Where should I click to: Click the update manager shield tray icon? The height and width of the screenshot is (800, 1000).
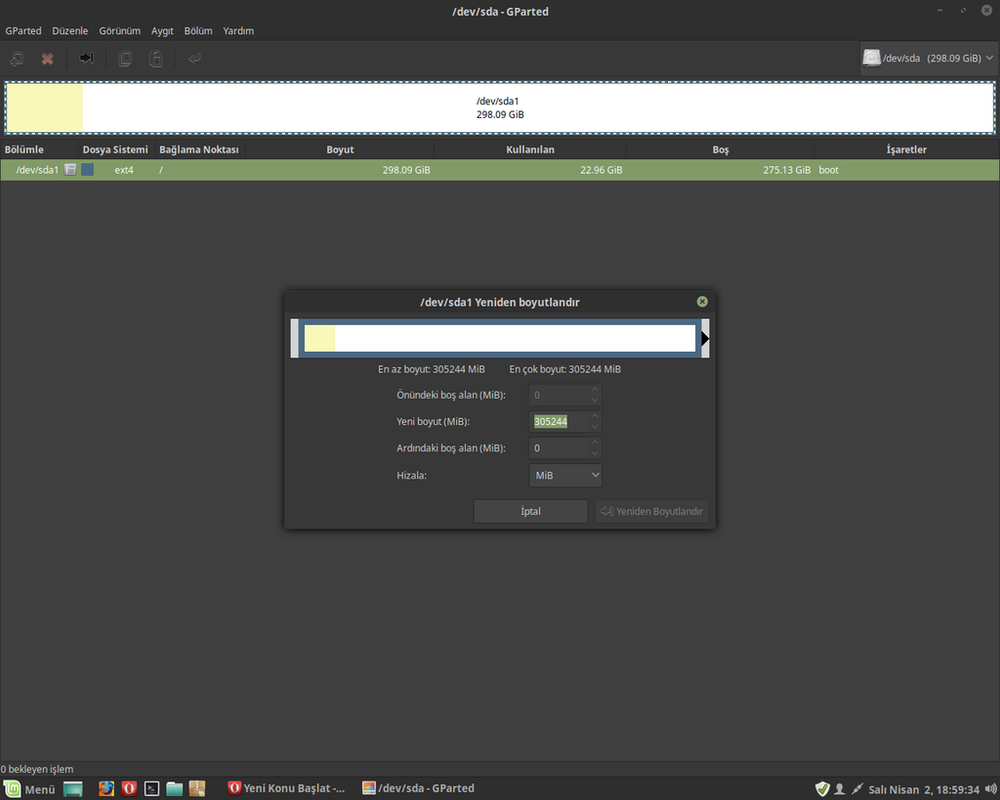(x=822, y=789)
